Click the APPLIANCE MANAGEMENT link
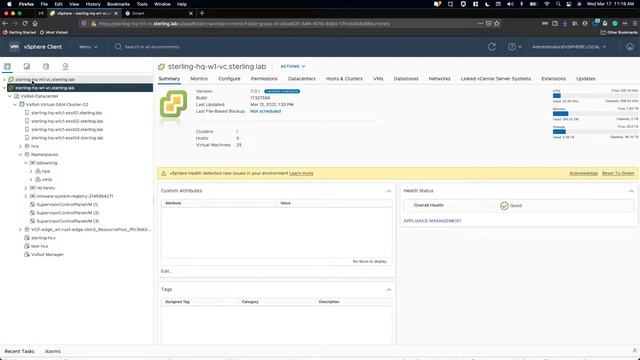 coord(432,221)
